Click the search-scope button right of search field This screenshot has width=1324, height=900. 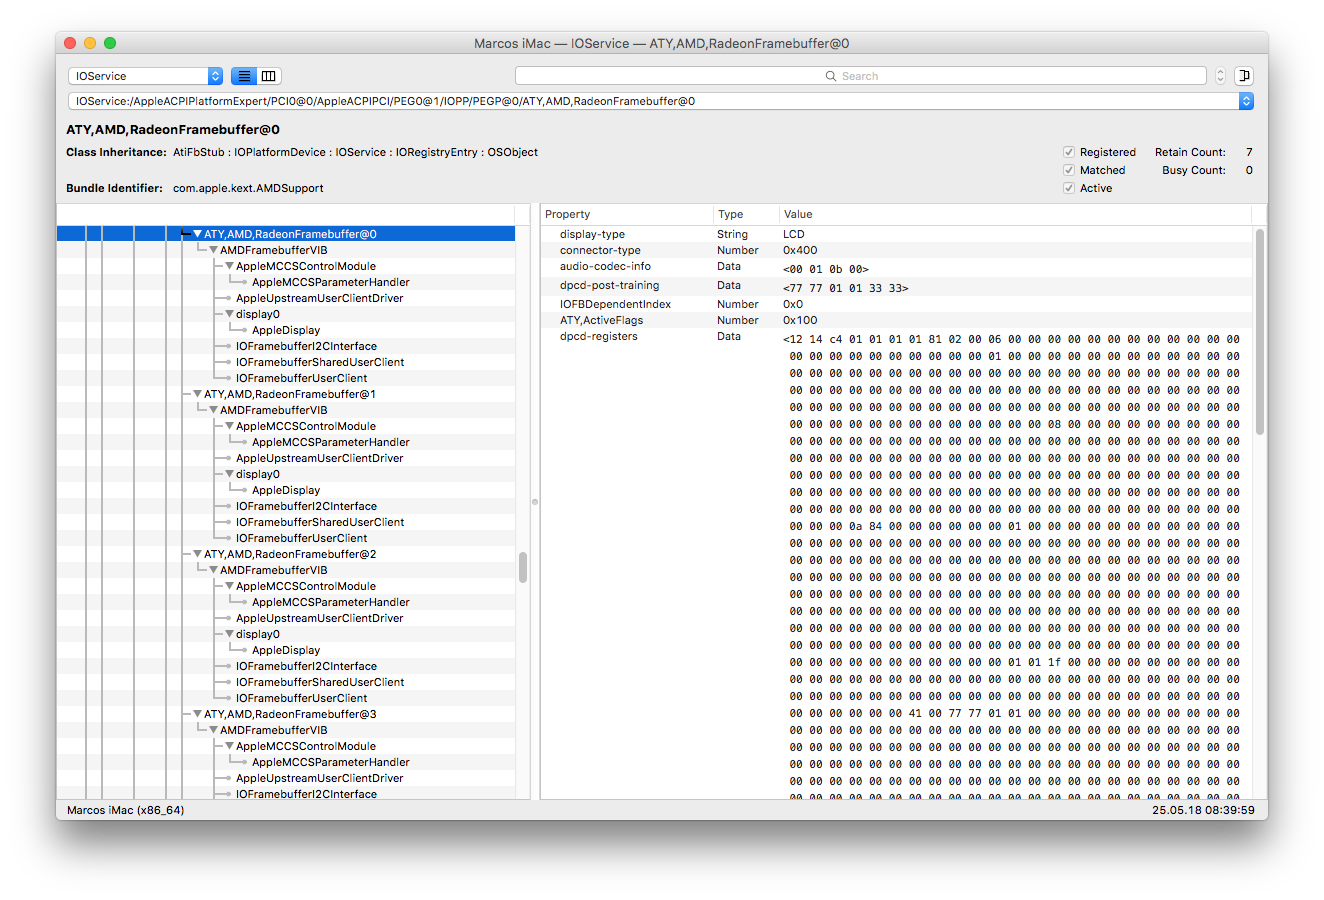(x=1243, y=76)
